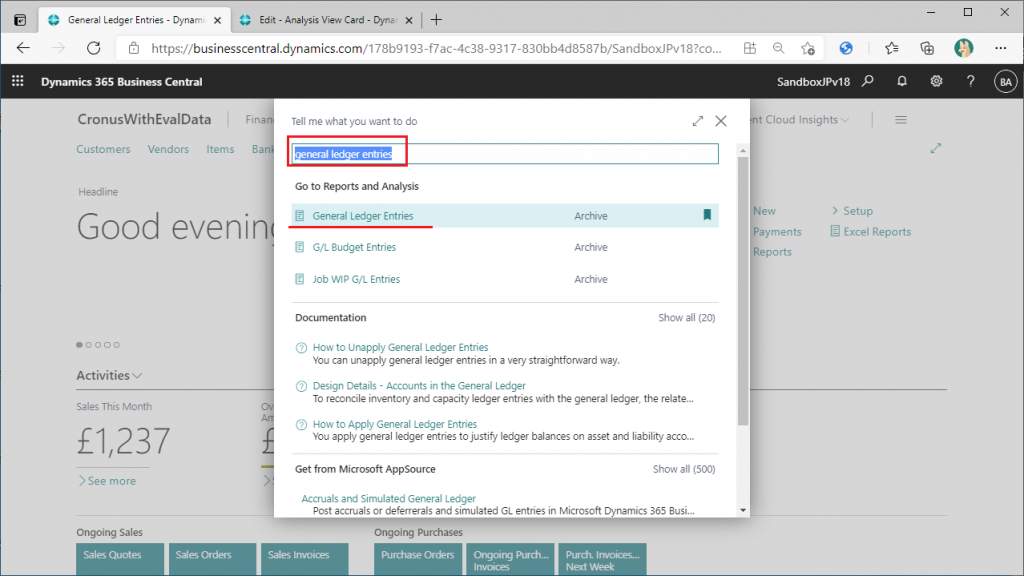Open Items in the navigation menu
Screen dimensions: 1024x576
(220, 149)
